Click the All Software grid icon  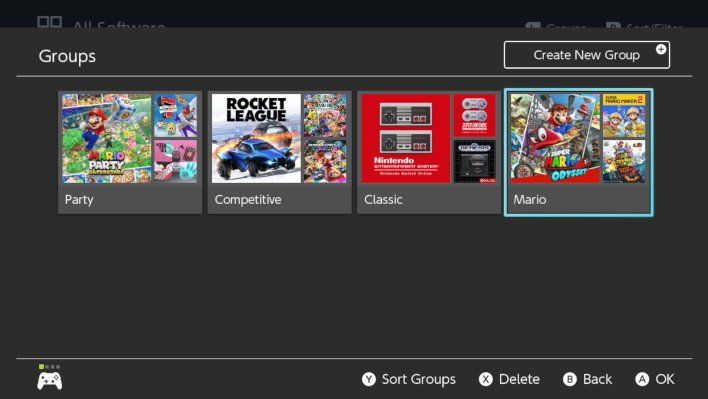pos(50,22)
